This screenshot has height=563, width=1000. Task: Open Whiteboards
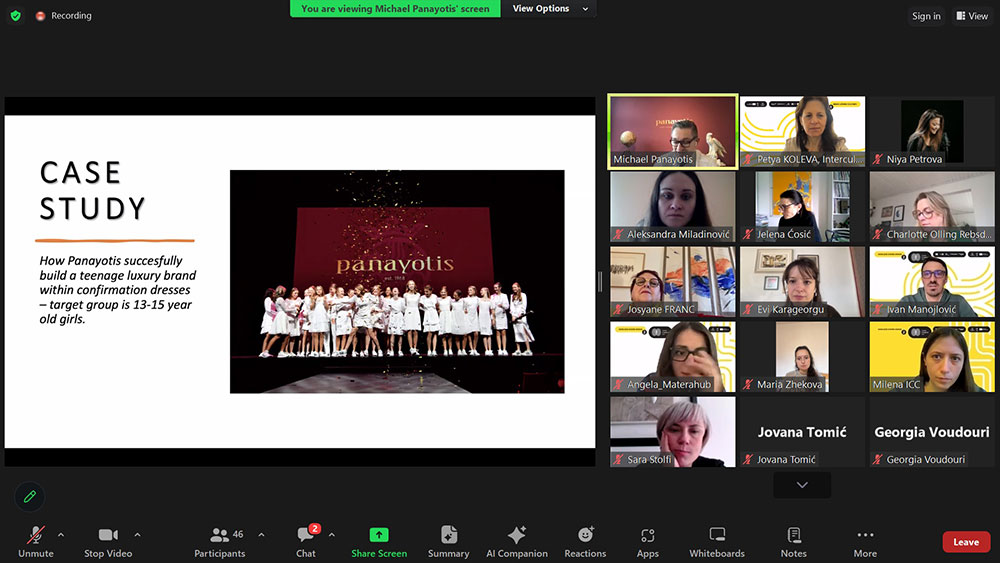tap(717, 541)
